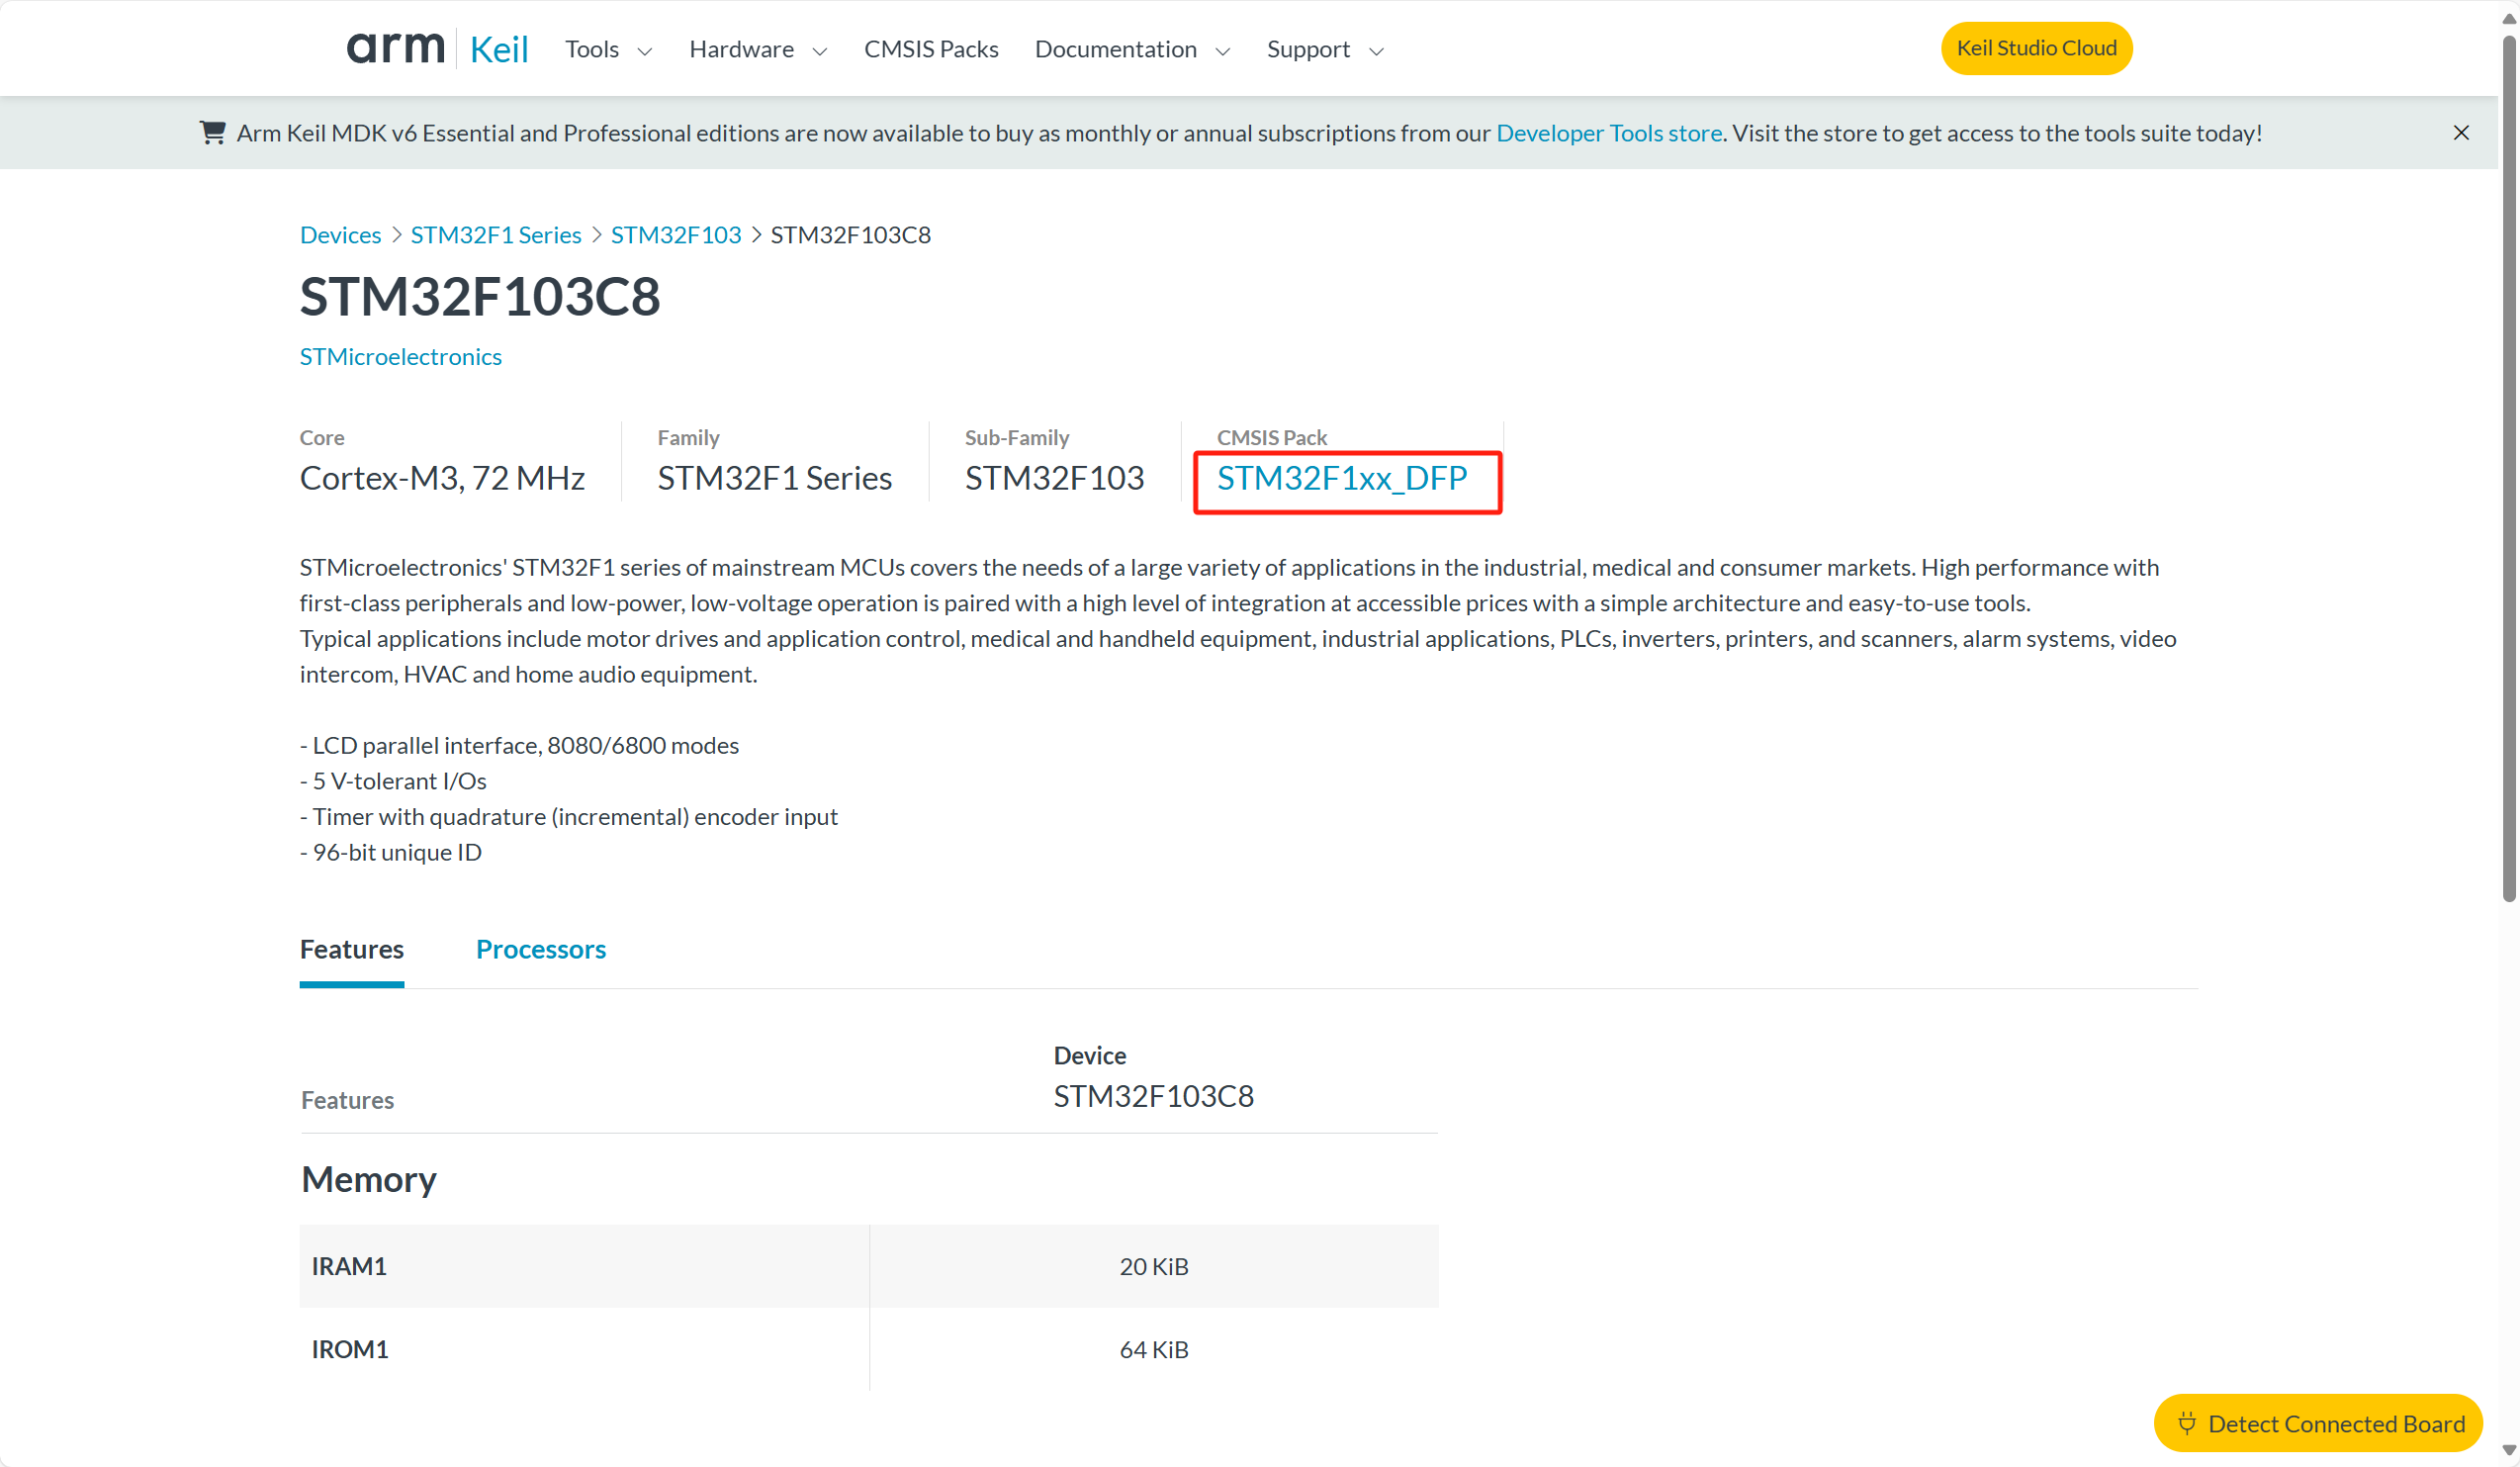Open the STM32F1xx_DFP CMSIS pack link
The image size is (2520, 1467).
point(1342,479)
